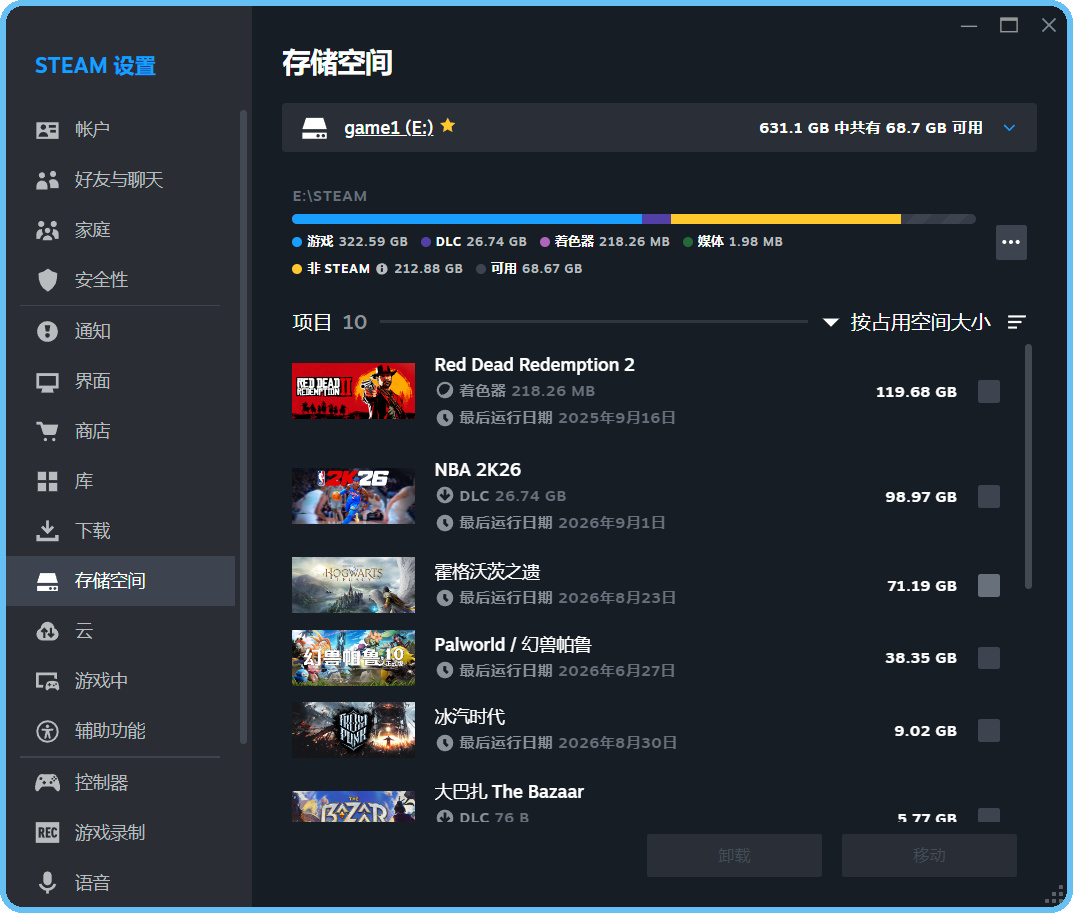Click the REC game recording icon
1073x913 pixels.
[47, 833]
